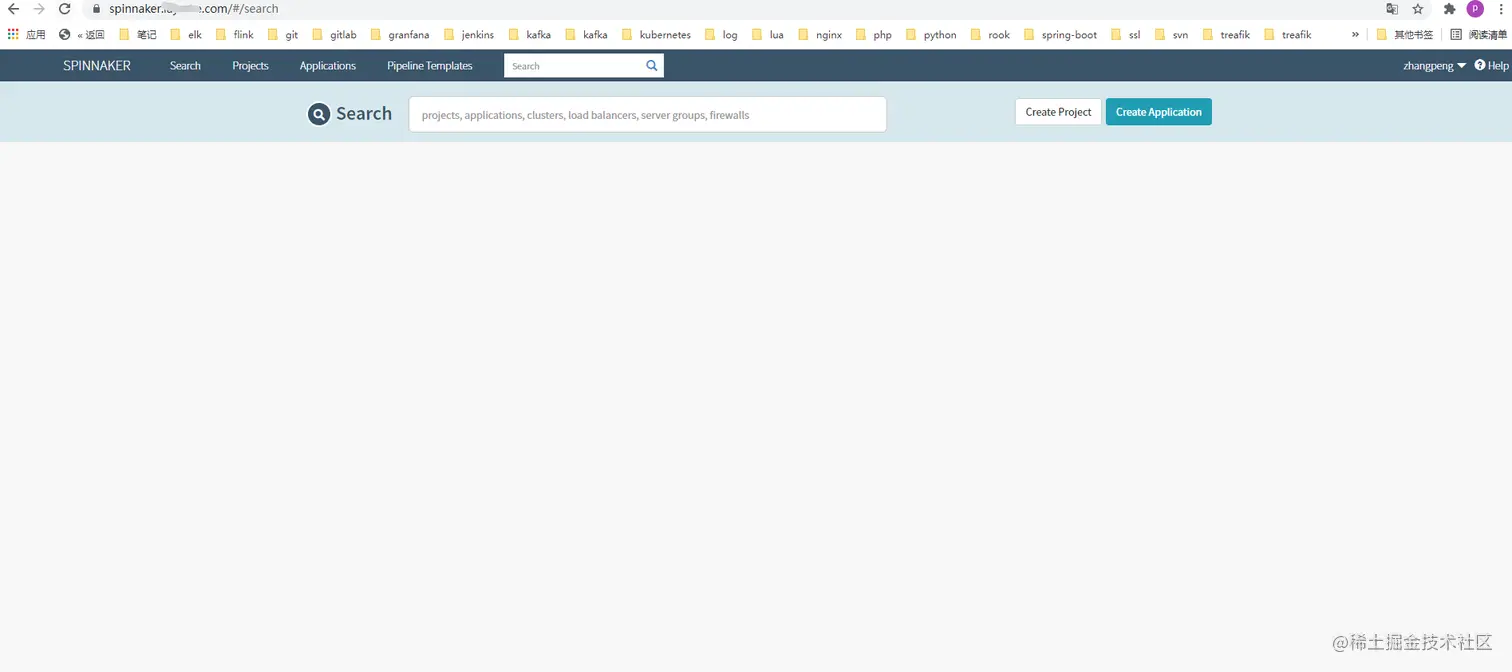
Task: Open the python bookmark folder
Action: 931,34
